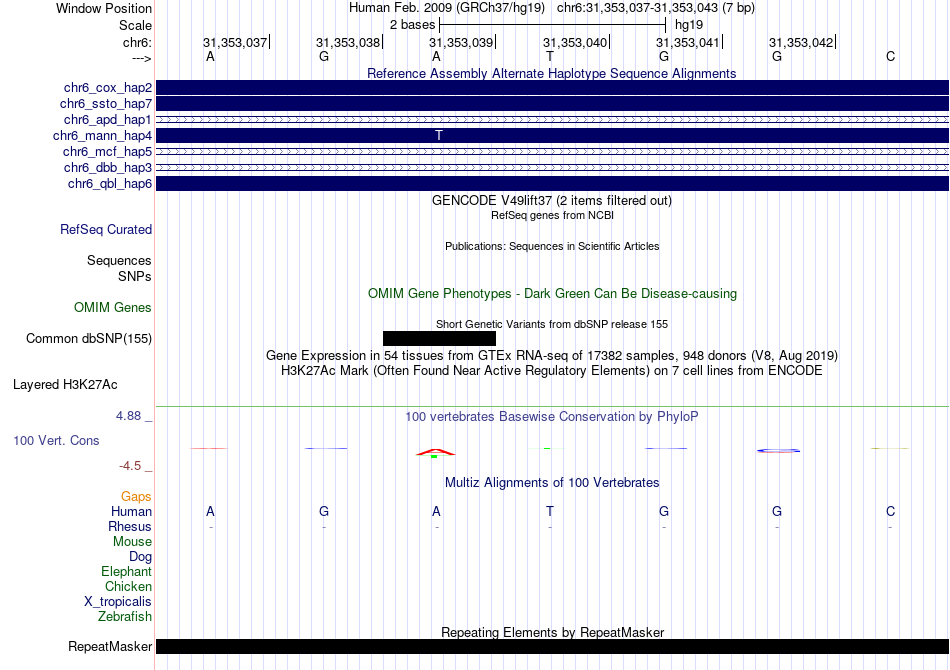This screenshot has height=670, width=950.
Task: Click the Scale label
Action: pyautogui.click(x=135, y=25)
